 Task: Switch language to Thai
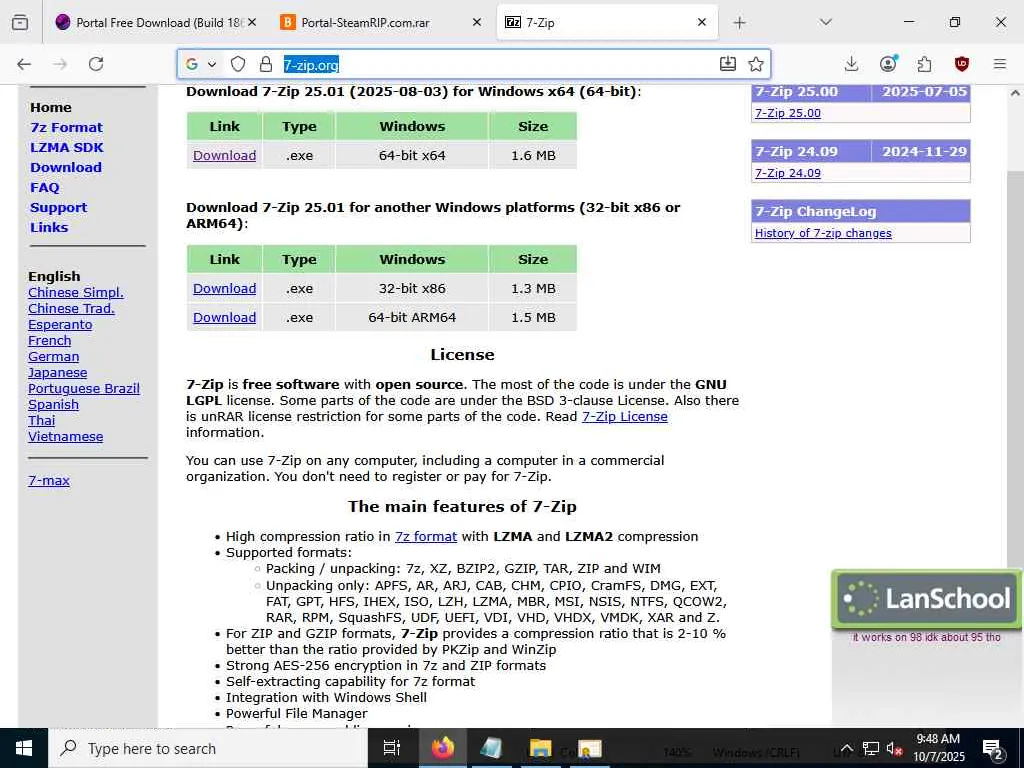(42, 421)
